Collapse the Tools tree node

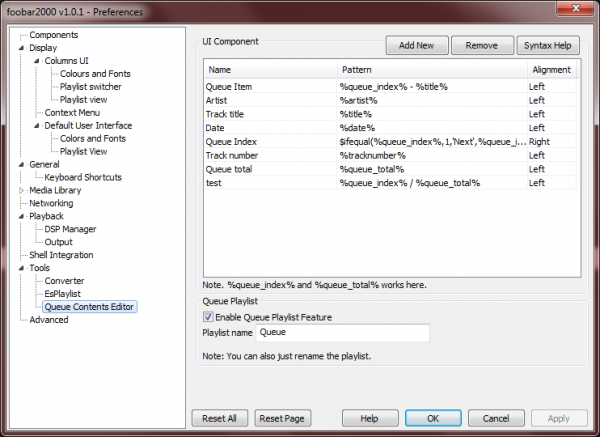(22, 268)
